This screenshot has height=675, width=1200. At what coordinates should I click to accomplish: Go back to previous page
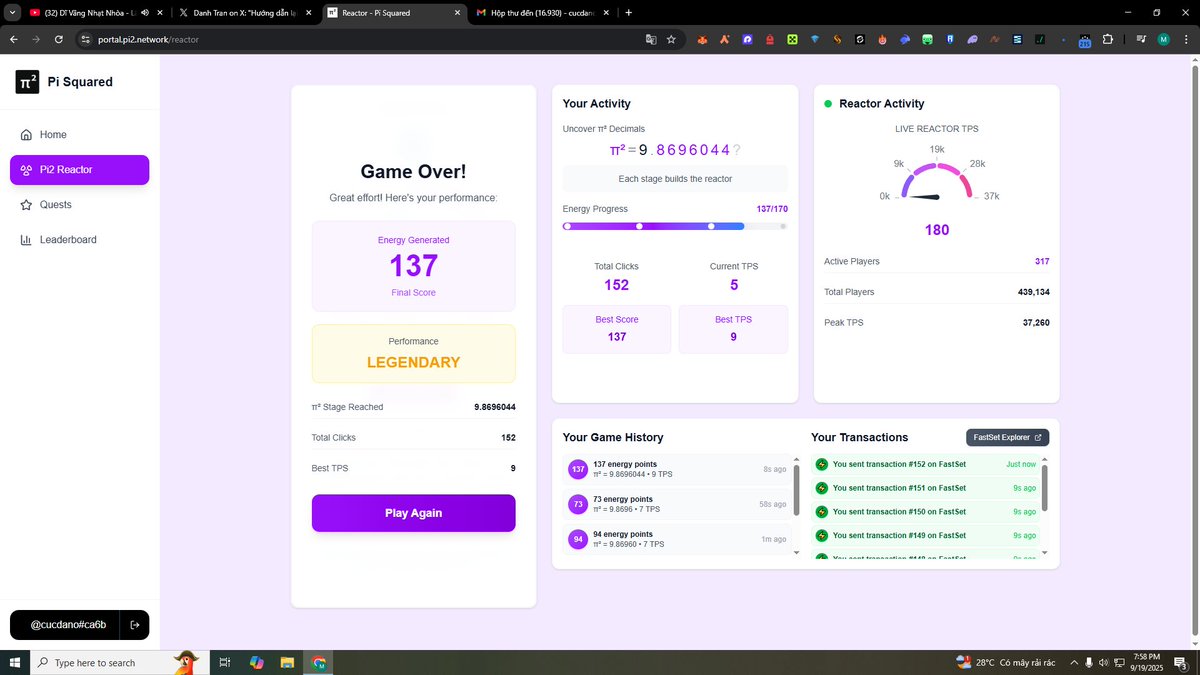14,39
